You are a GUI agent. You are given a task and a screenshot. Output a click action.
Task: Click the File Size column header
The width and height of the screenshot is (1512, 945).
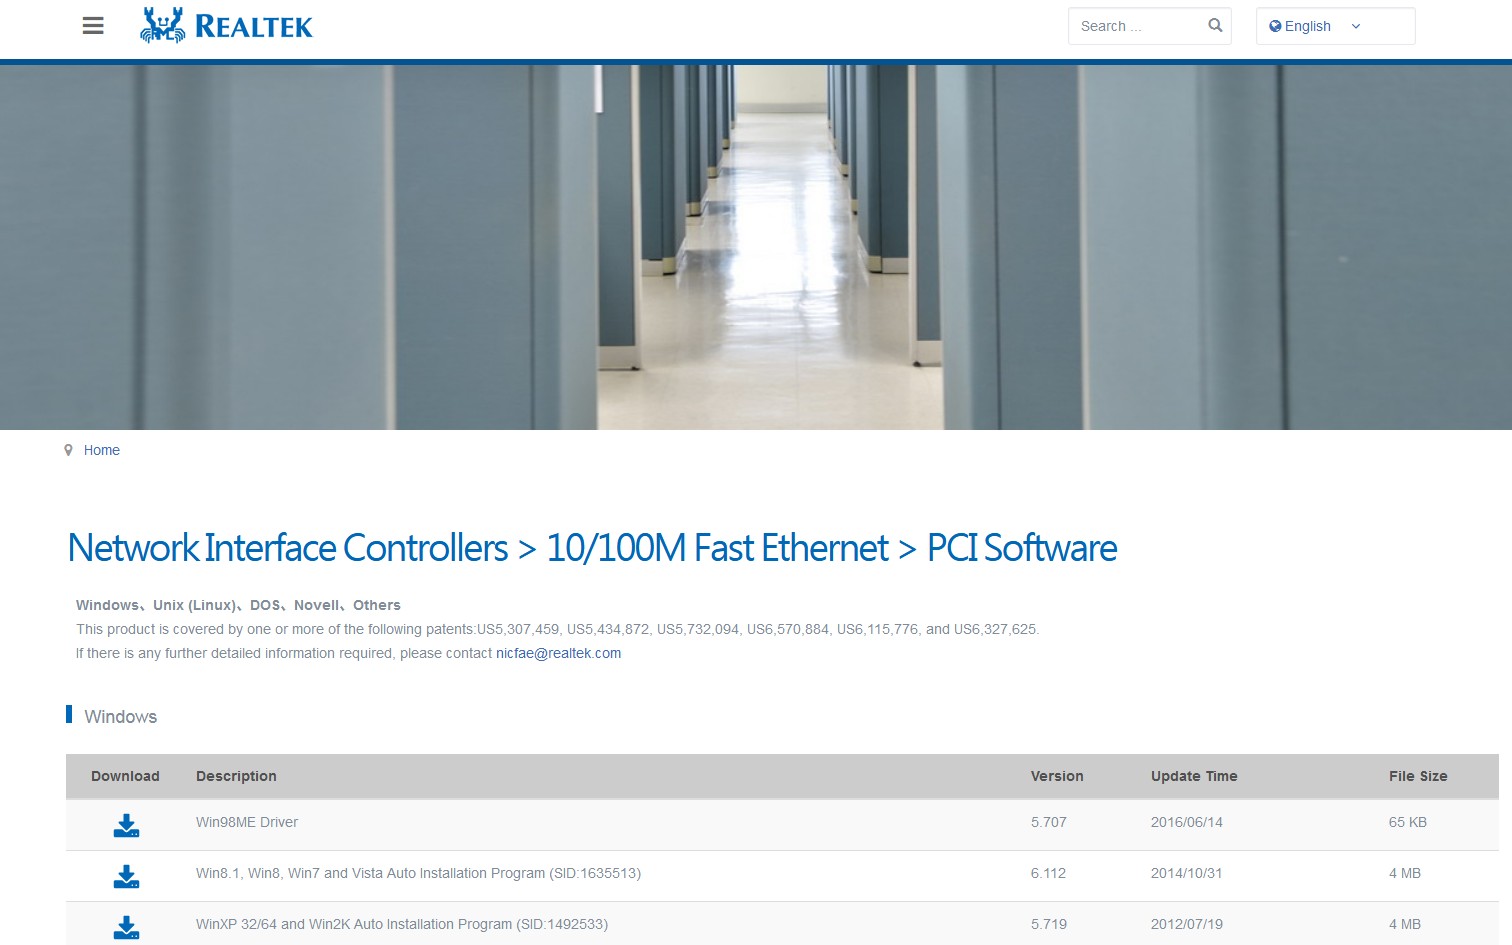1418,776
